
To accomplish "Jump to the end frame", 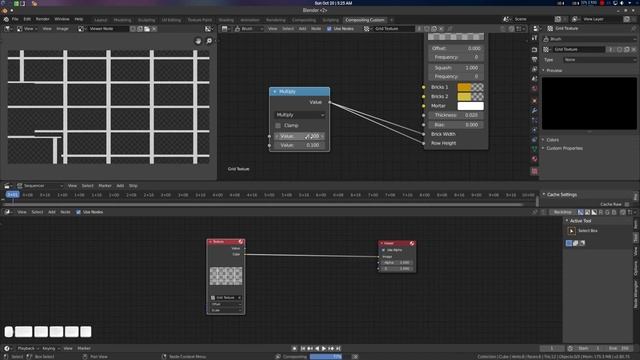I will [x=338, y=349].
